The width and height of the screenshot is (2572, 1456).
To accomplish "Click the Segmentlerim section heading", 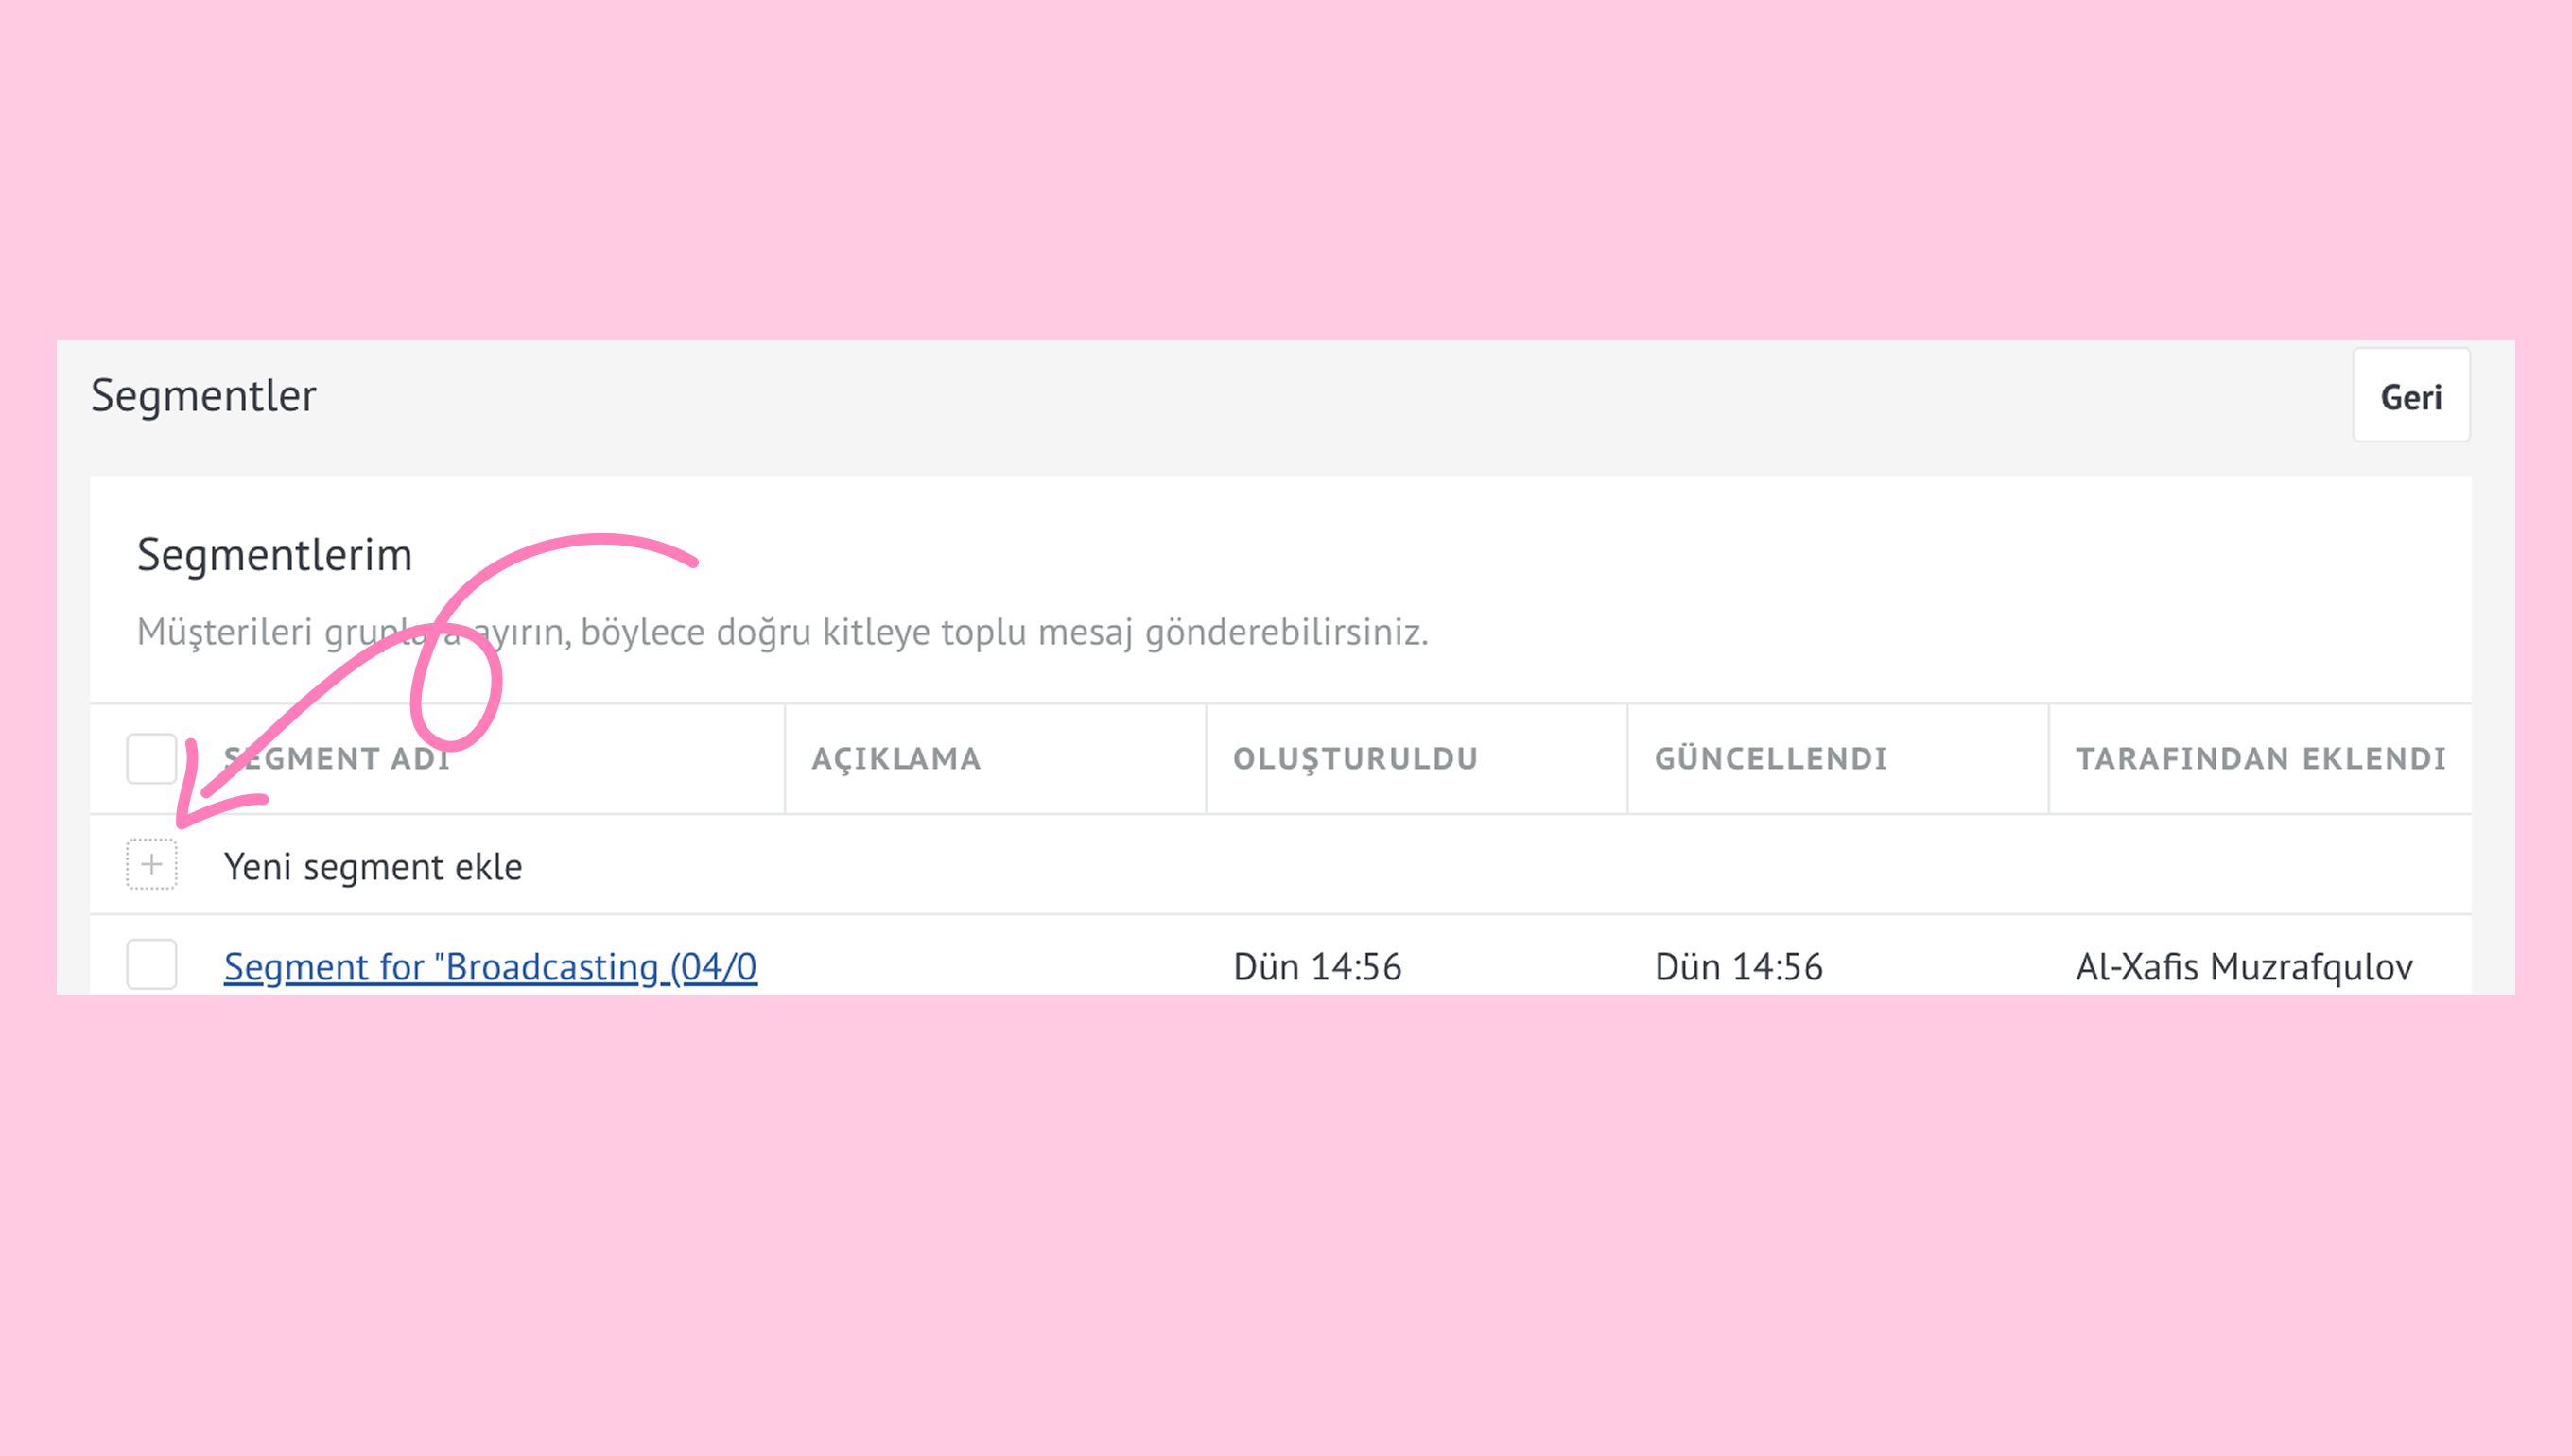I will [274, 555].
